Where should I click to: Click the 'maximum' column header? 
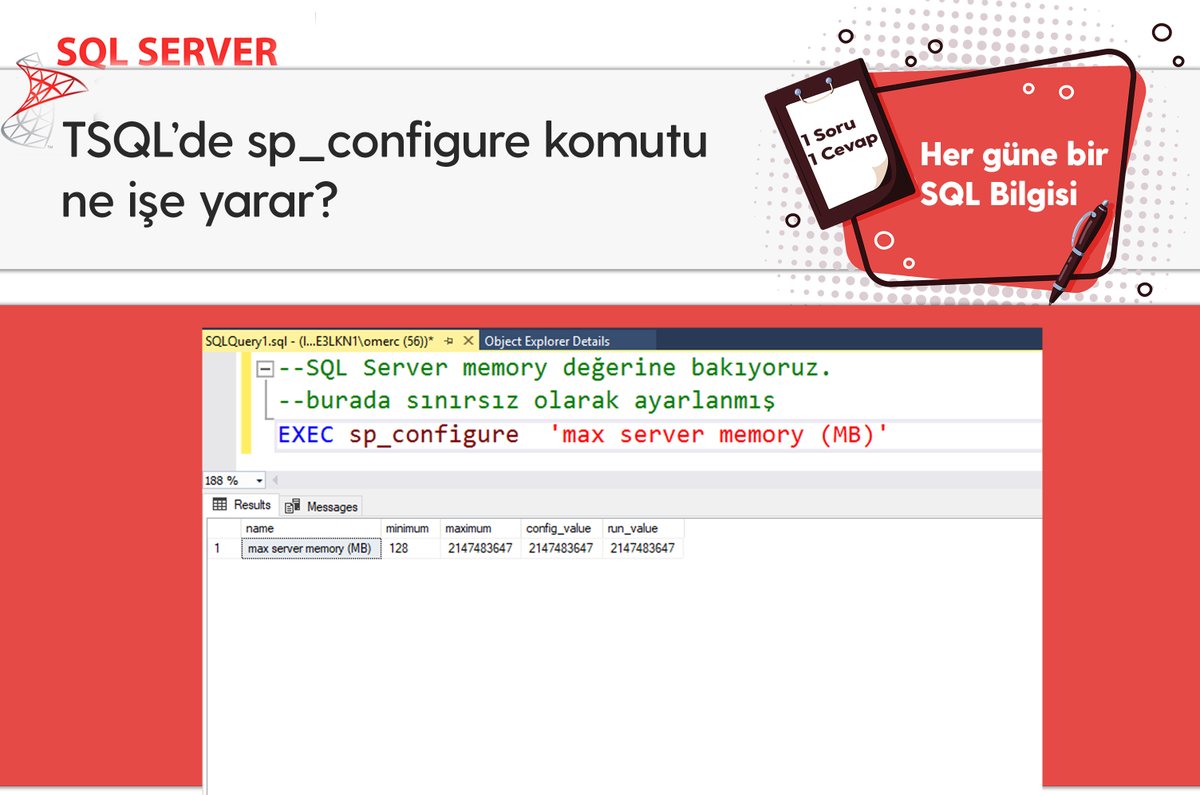coord(480,528)
